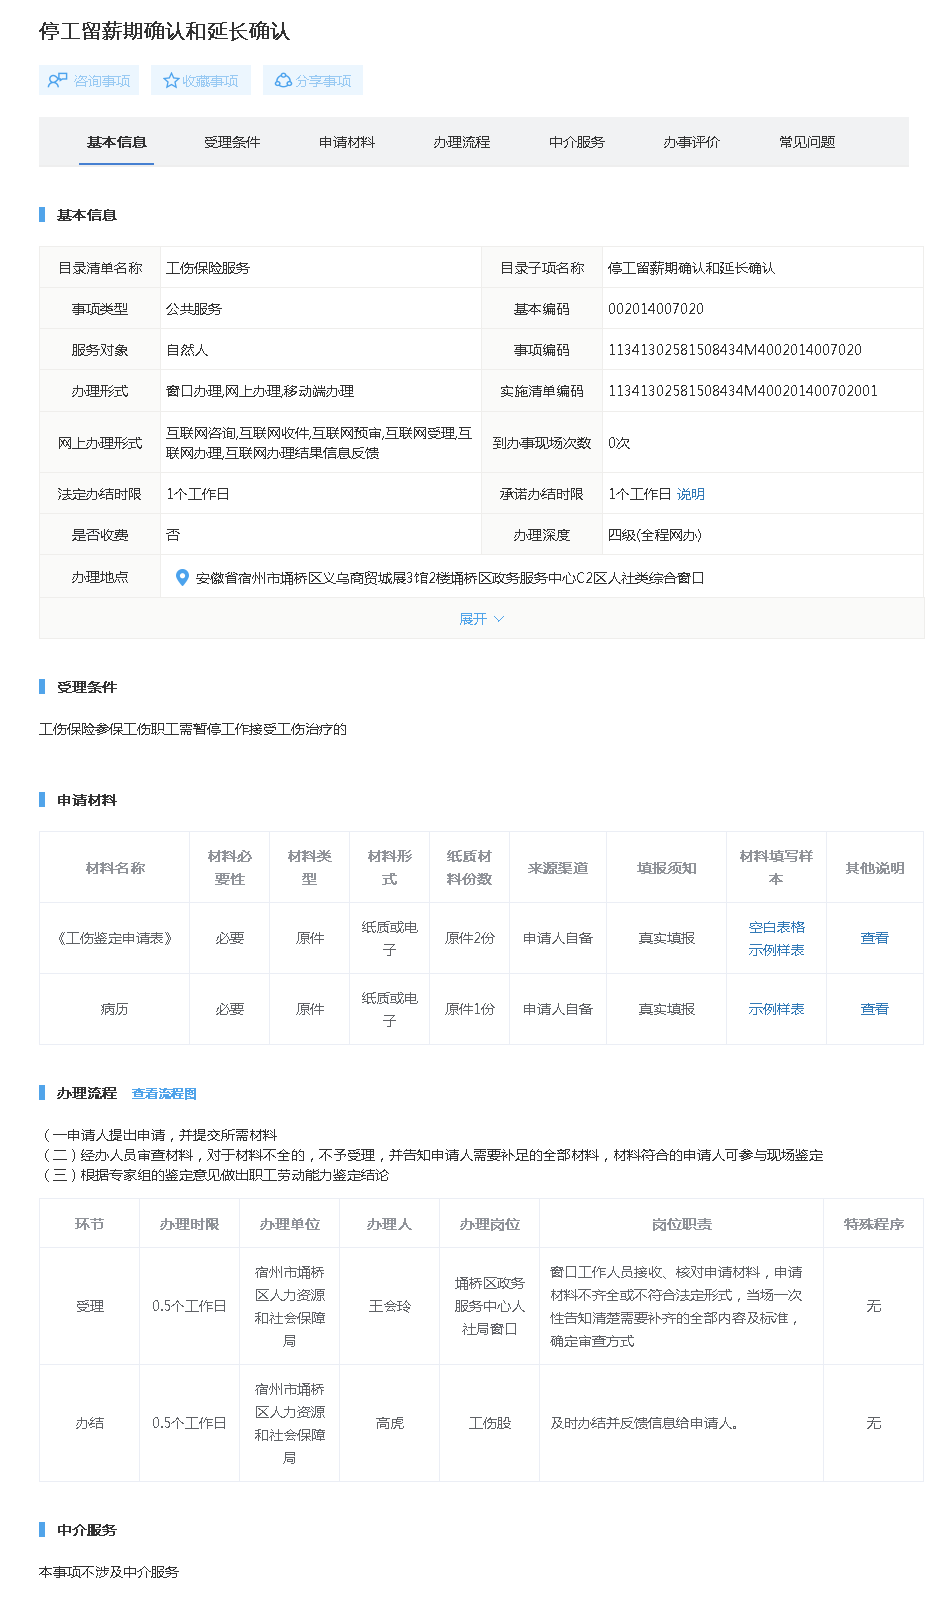The width and height of the screenshot is (938, 1607).
Task: Select the 中介服务 tab
Action: coord(577,142)
